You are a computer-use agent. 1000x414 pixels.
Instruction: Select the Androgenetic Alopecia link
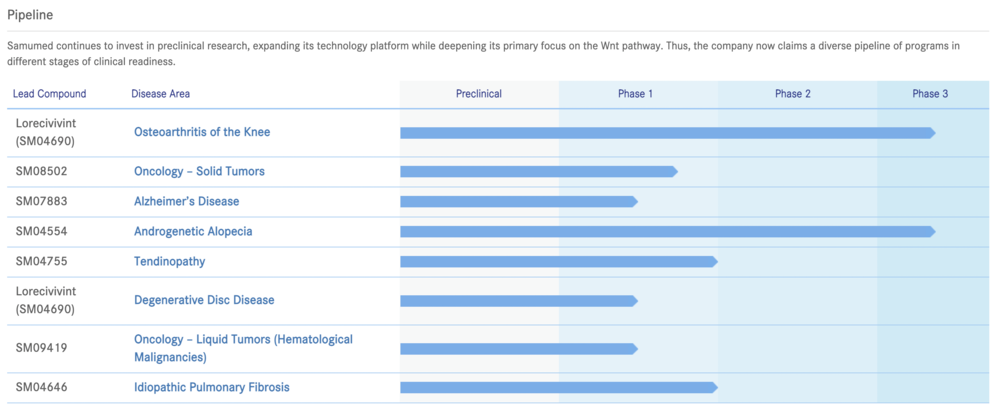pyautogui.click(x=193, y=231)
